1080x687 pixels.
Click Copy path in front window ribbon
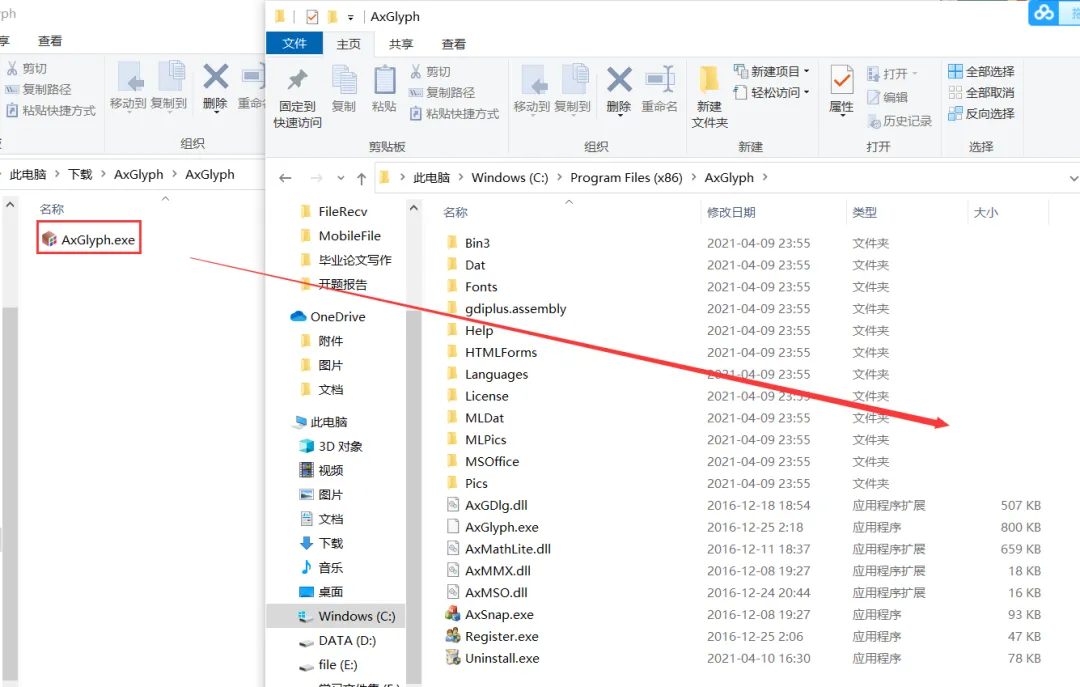click(x=442, y=92)
